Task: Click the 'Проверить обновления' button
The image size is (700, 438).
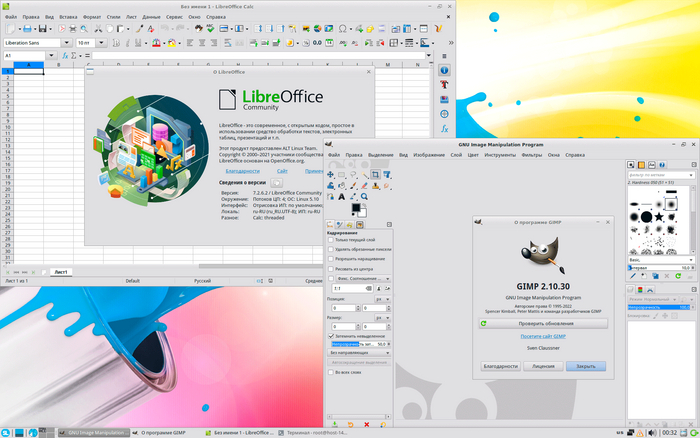Action: point(543,323)
